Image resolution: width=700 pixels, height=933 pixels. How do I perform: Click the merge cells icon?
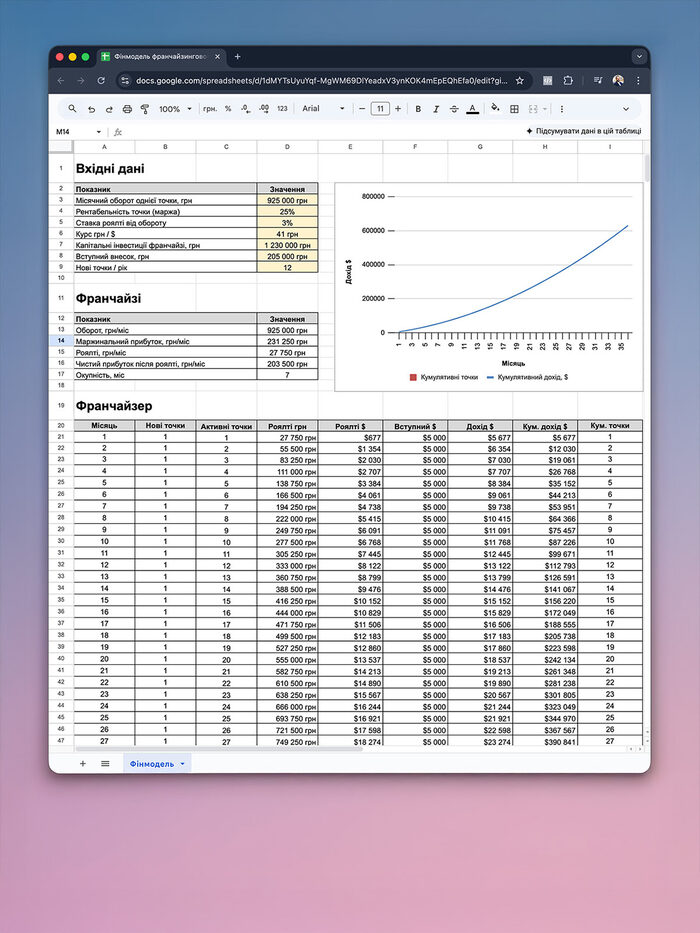[x=533, y=109]
